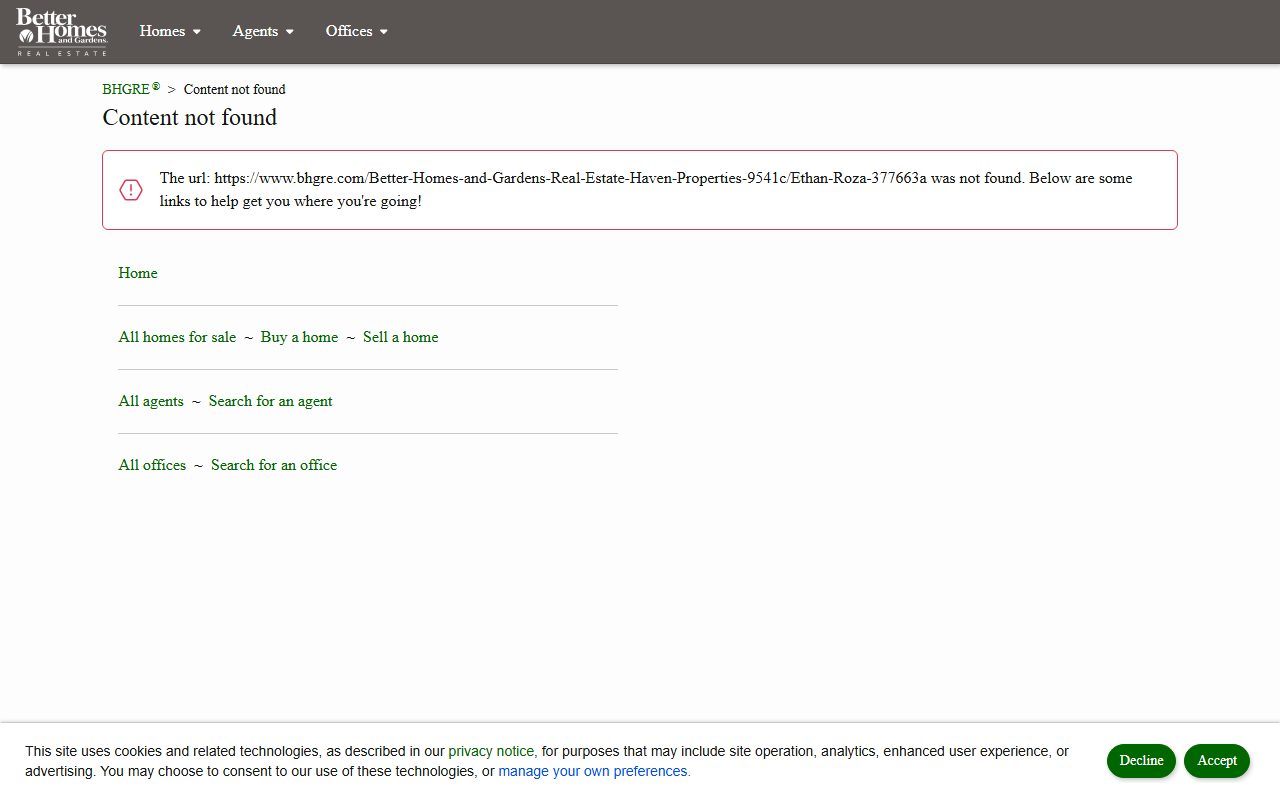Decline cookies with the Decline button

pos(1141,761)
